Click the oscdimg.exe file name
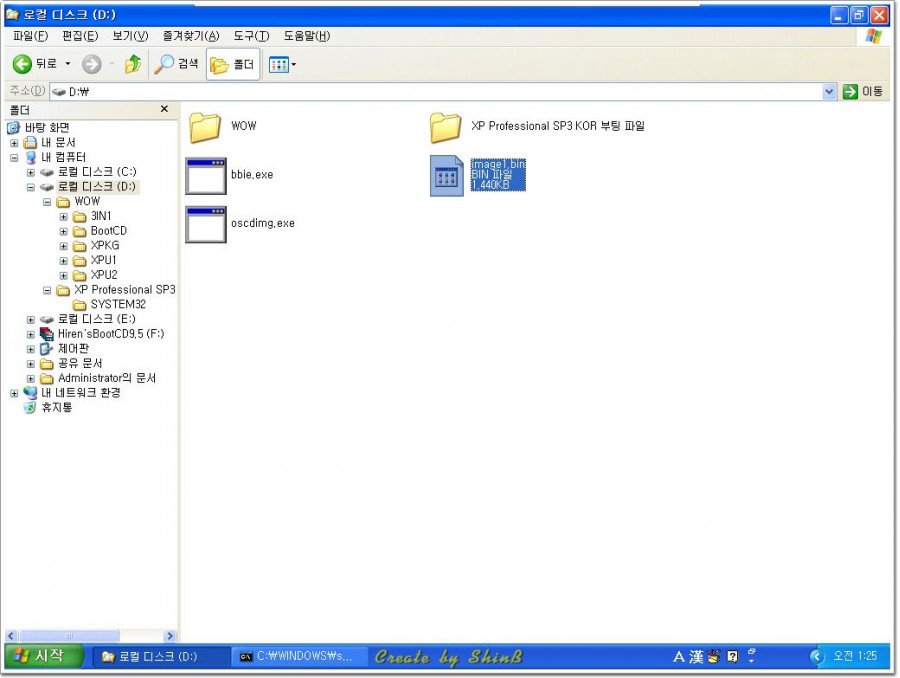900x678 pixels. click(263, 223)
